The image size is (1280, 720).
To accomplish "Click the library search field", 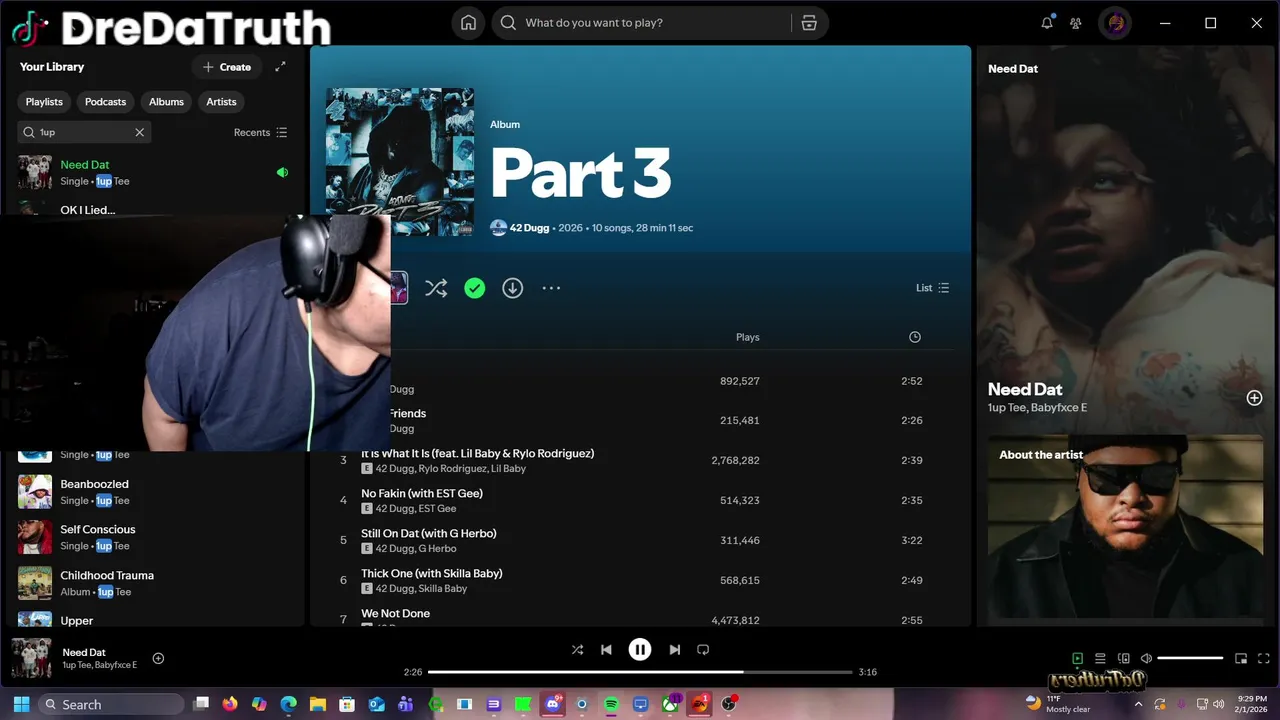I will 84,132.
